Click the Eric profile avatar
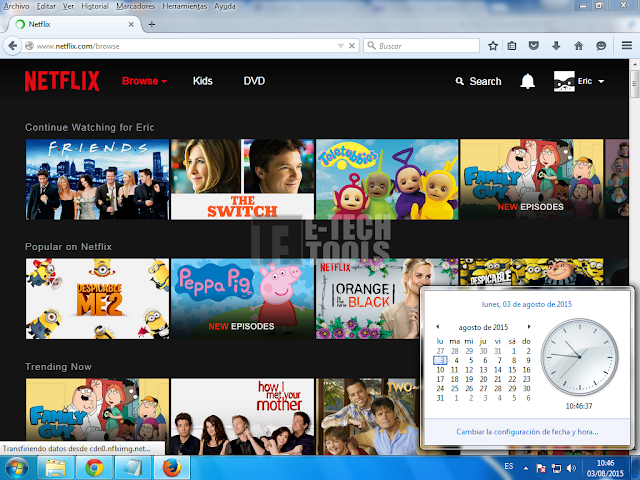 pos(564,81)
